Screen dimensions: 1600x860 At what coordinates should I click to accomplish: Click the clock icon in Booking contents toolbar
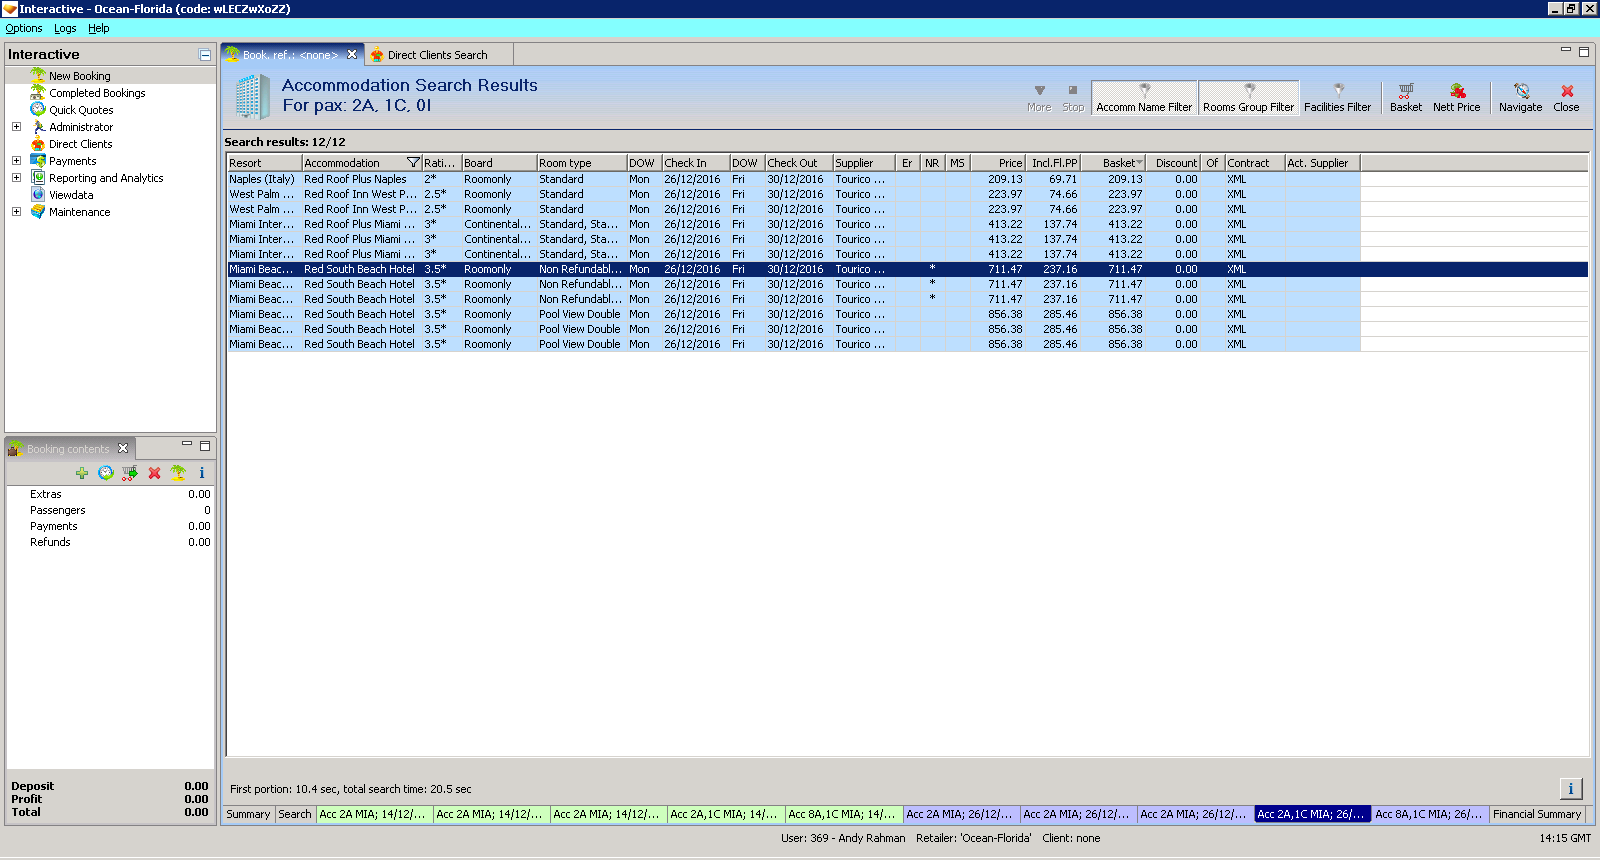(106, 473)
